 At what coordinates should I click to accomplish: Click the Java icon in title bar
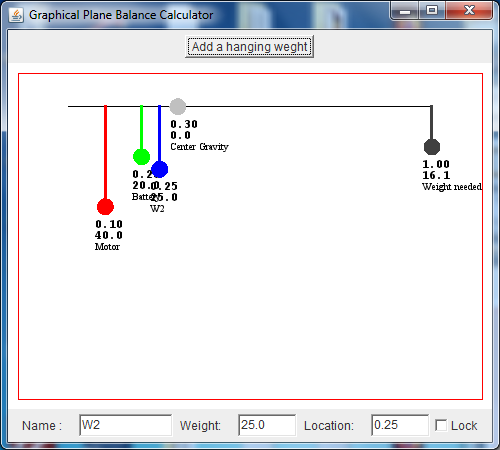click(16, 15)
